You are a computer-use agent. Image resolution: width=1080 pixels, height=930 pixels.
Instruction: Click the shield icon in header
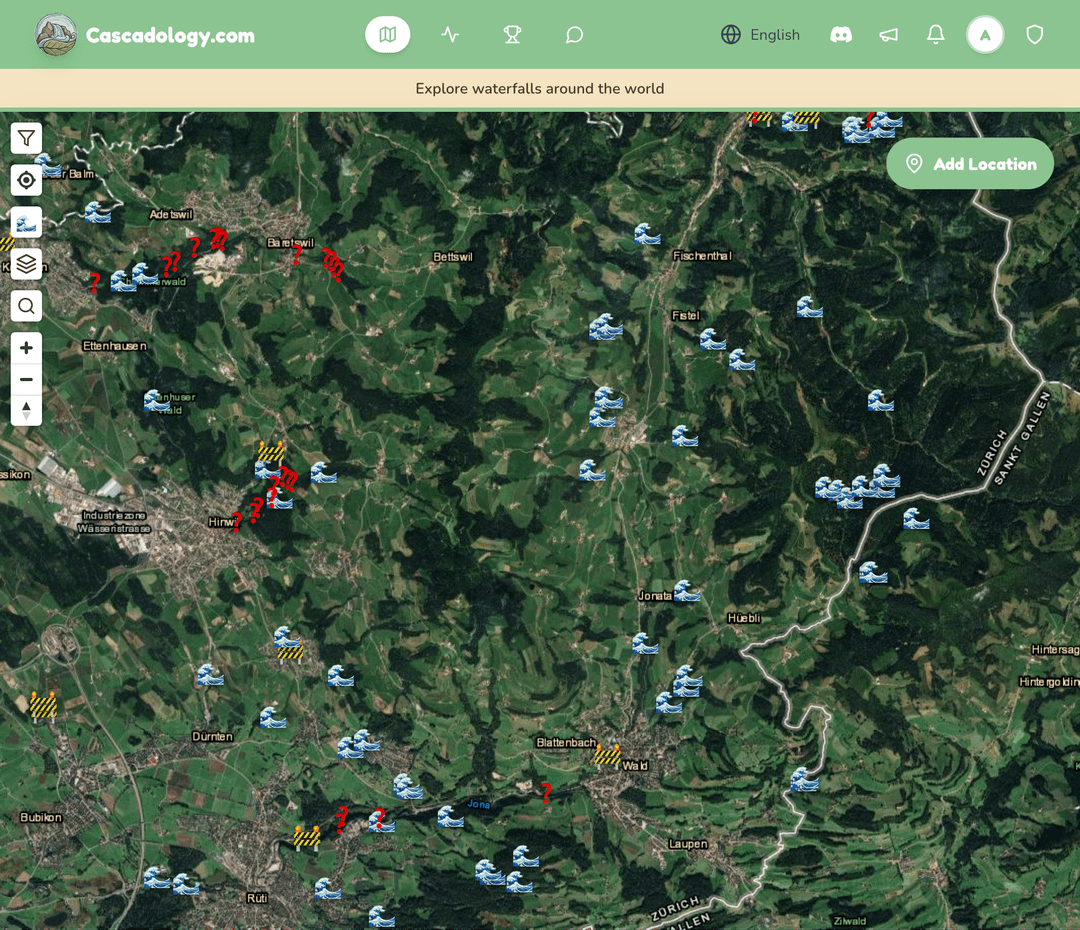pyautogui.click(x=1035, y=35)
